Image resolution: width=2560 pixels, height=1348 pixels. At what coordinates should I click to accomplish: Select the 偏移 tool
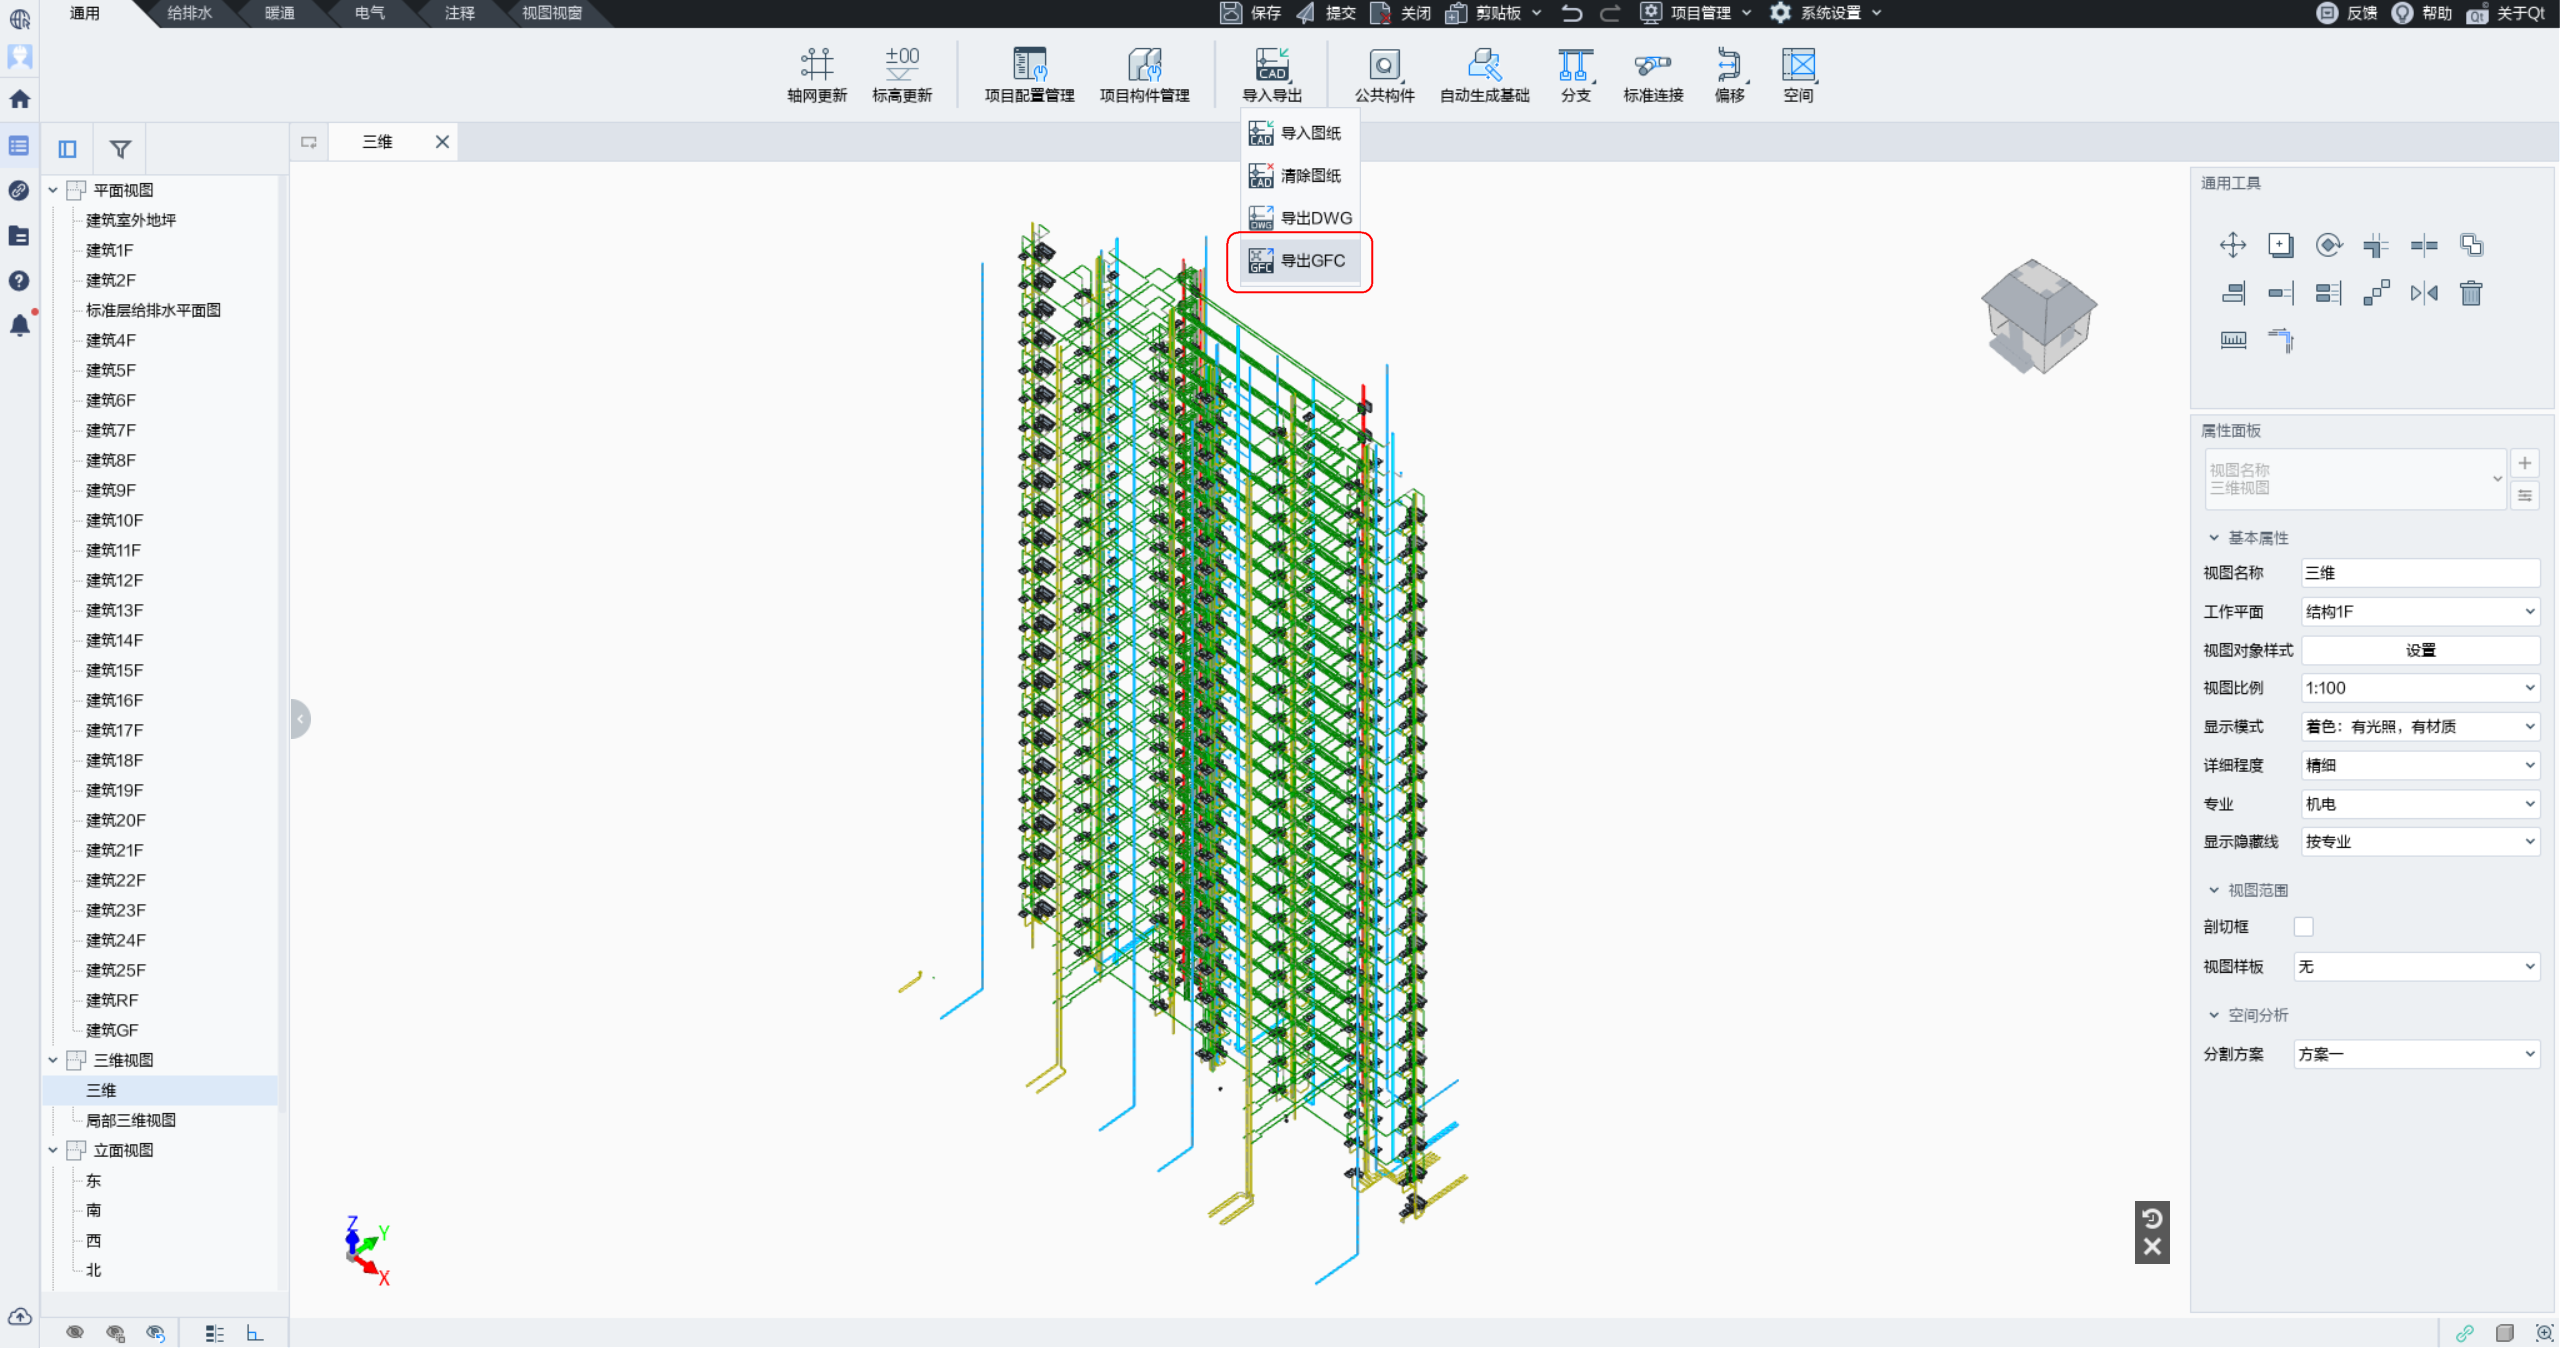pos(1729,74)
